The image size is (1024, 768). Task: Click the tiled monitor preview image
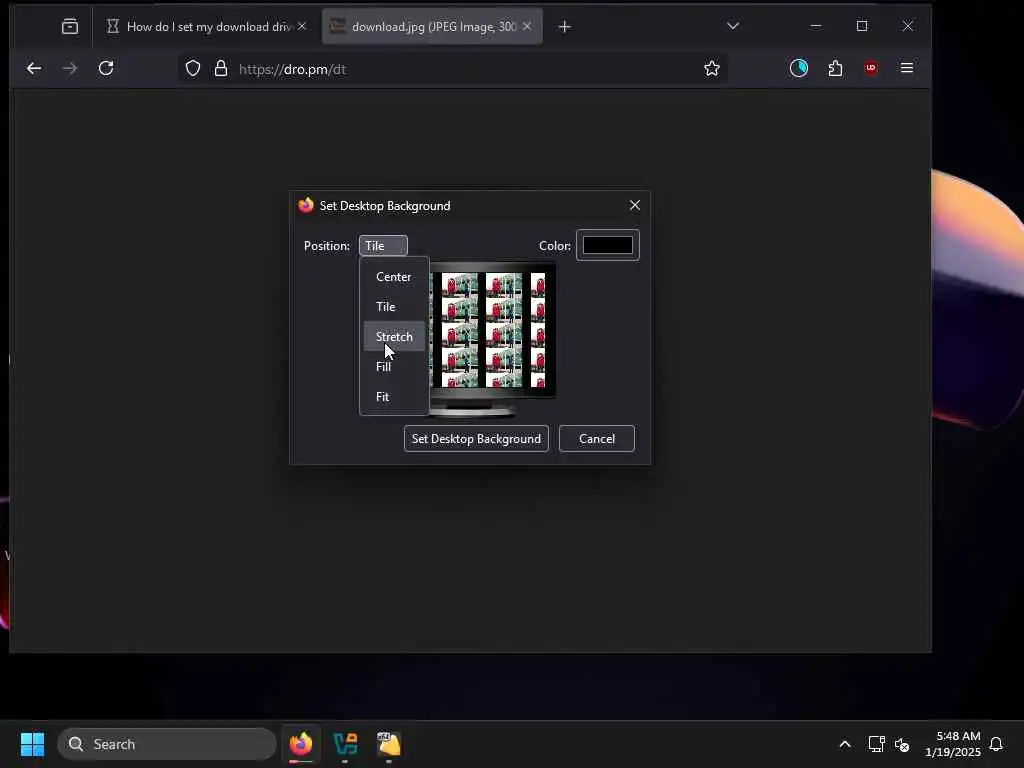(x=492, y=330)
